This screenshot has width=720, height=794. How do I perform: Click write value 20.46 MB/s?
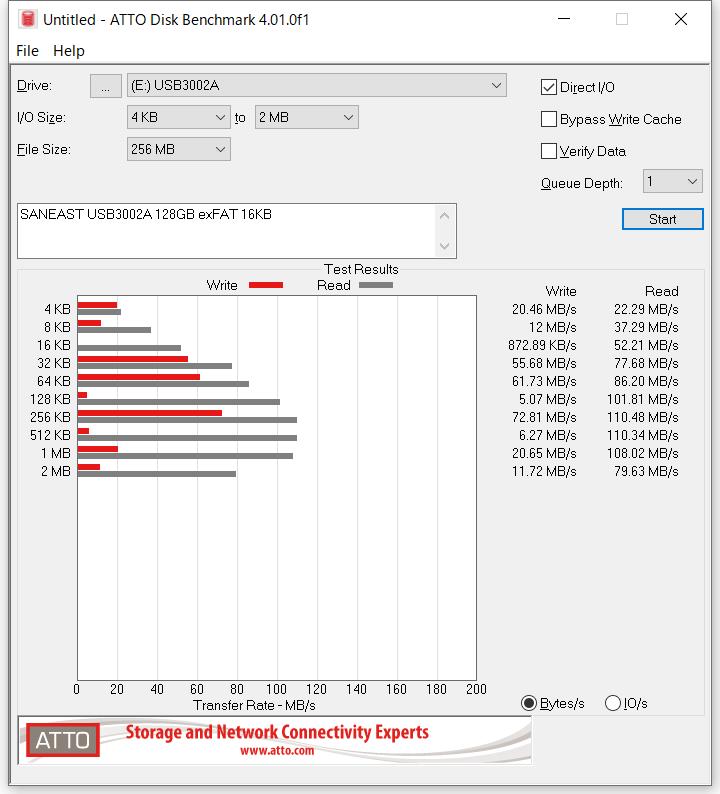point(544,309)
